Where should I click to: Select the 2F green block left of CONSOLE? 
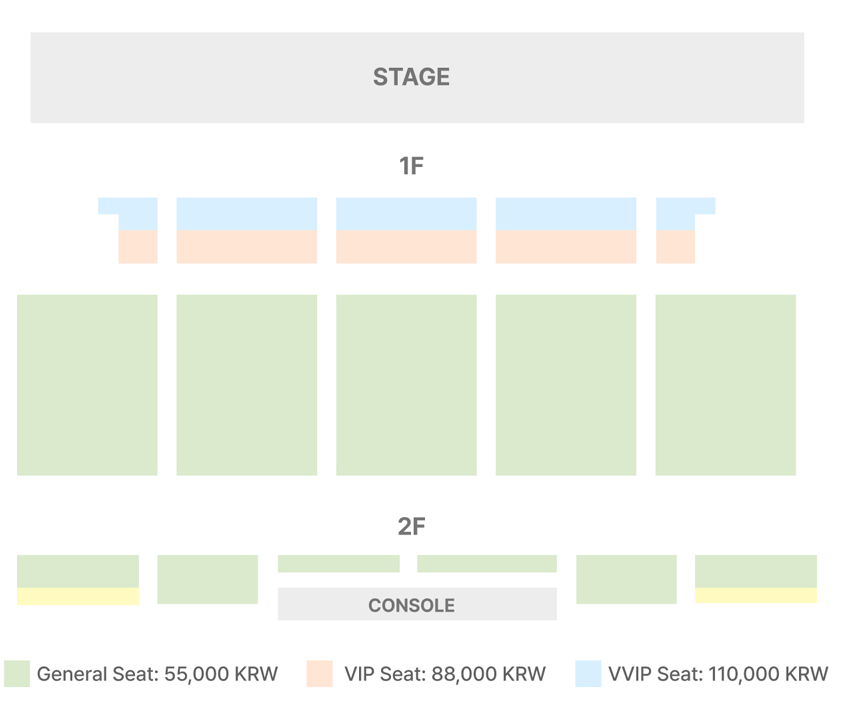click(207, 579)
